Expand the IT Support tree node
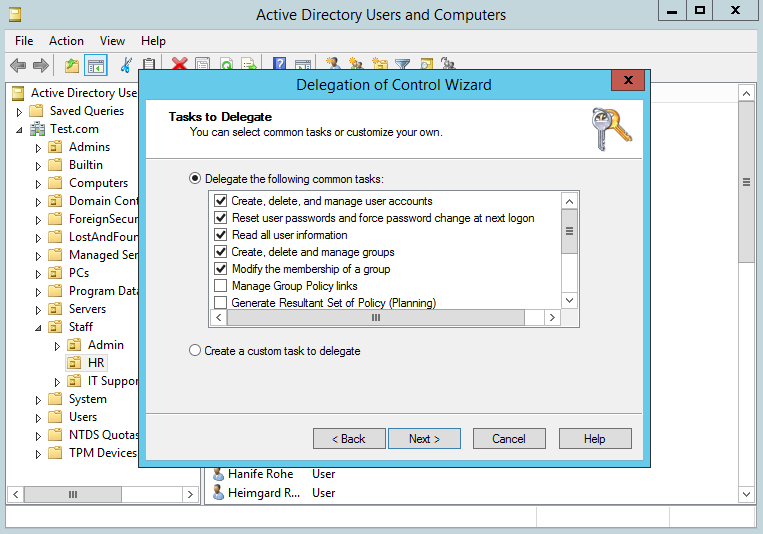 57,382
